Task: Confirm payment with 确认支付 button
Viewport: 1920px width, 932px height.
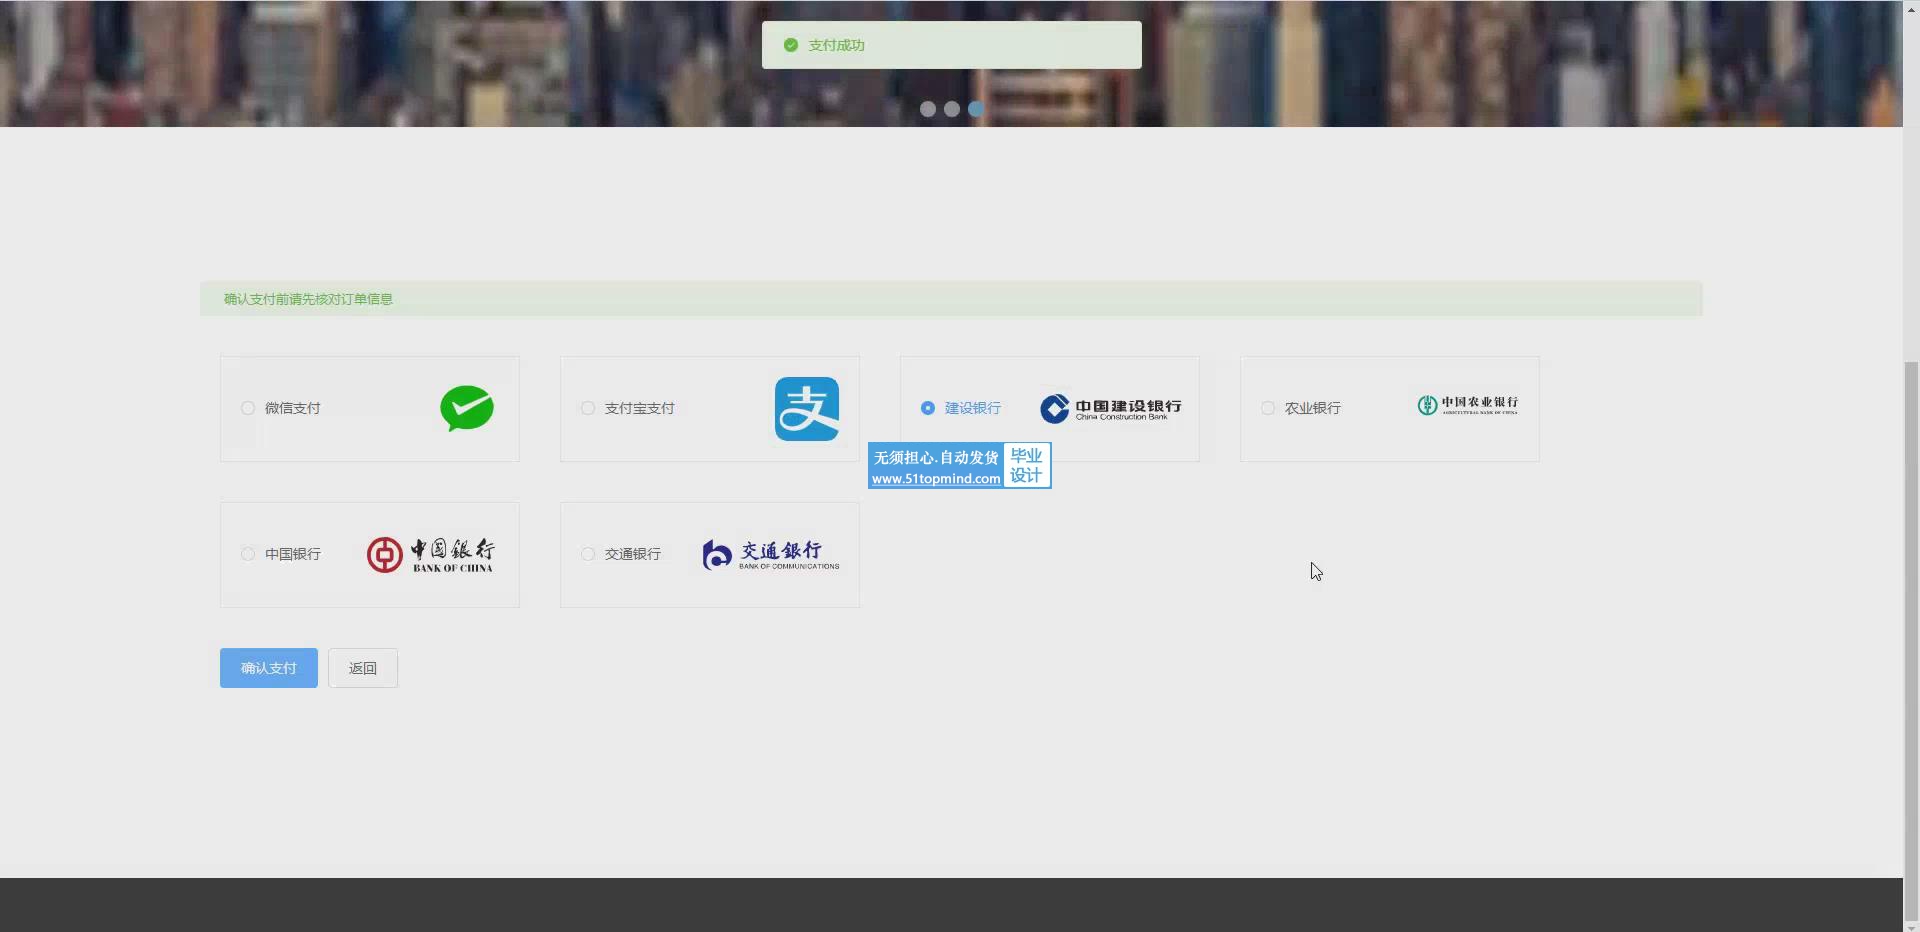Action: (x=269, y=668)
